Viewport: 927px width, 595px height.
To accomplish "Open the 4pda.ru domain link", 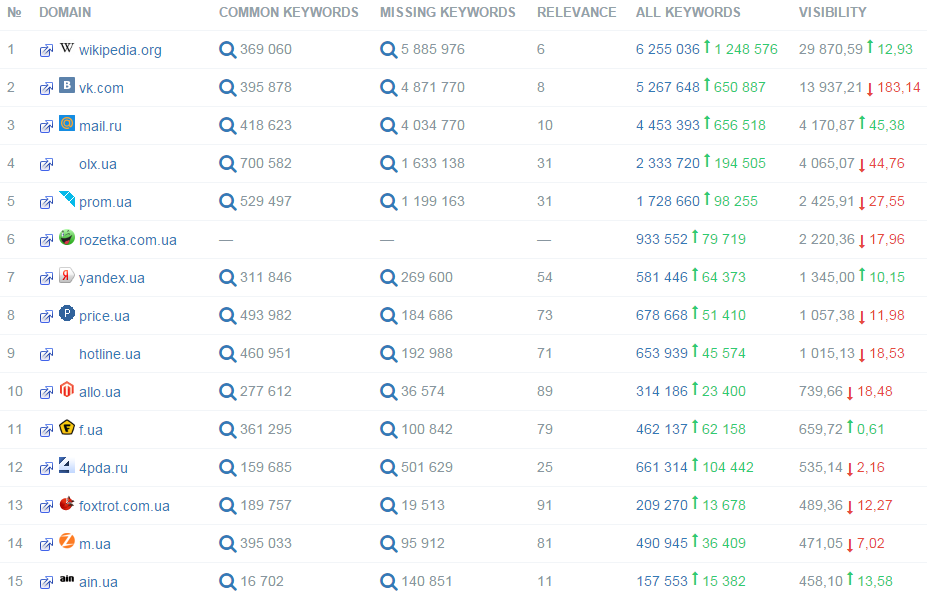I will tap(103, 468).
